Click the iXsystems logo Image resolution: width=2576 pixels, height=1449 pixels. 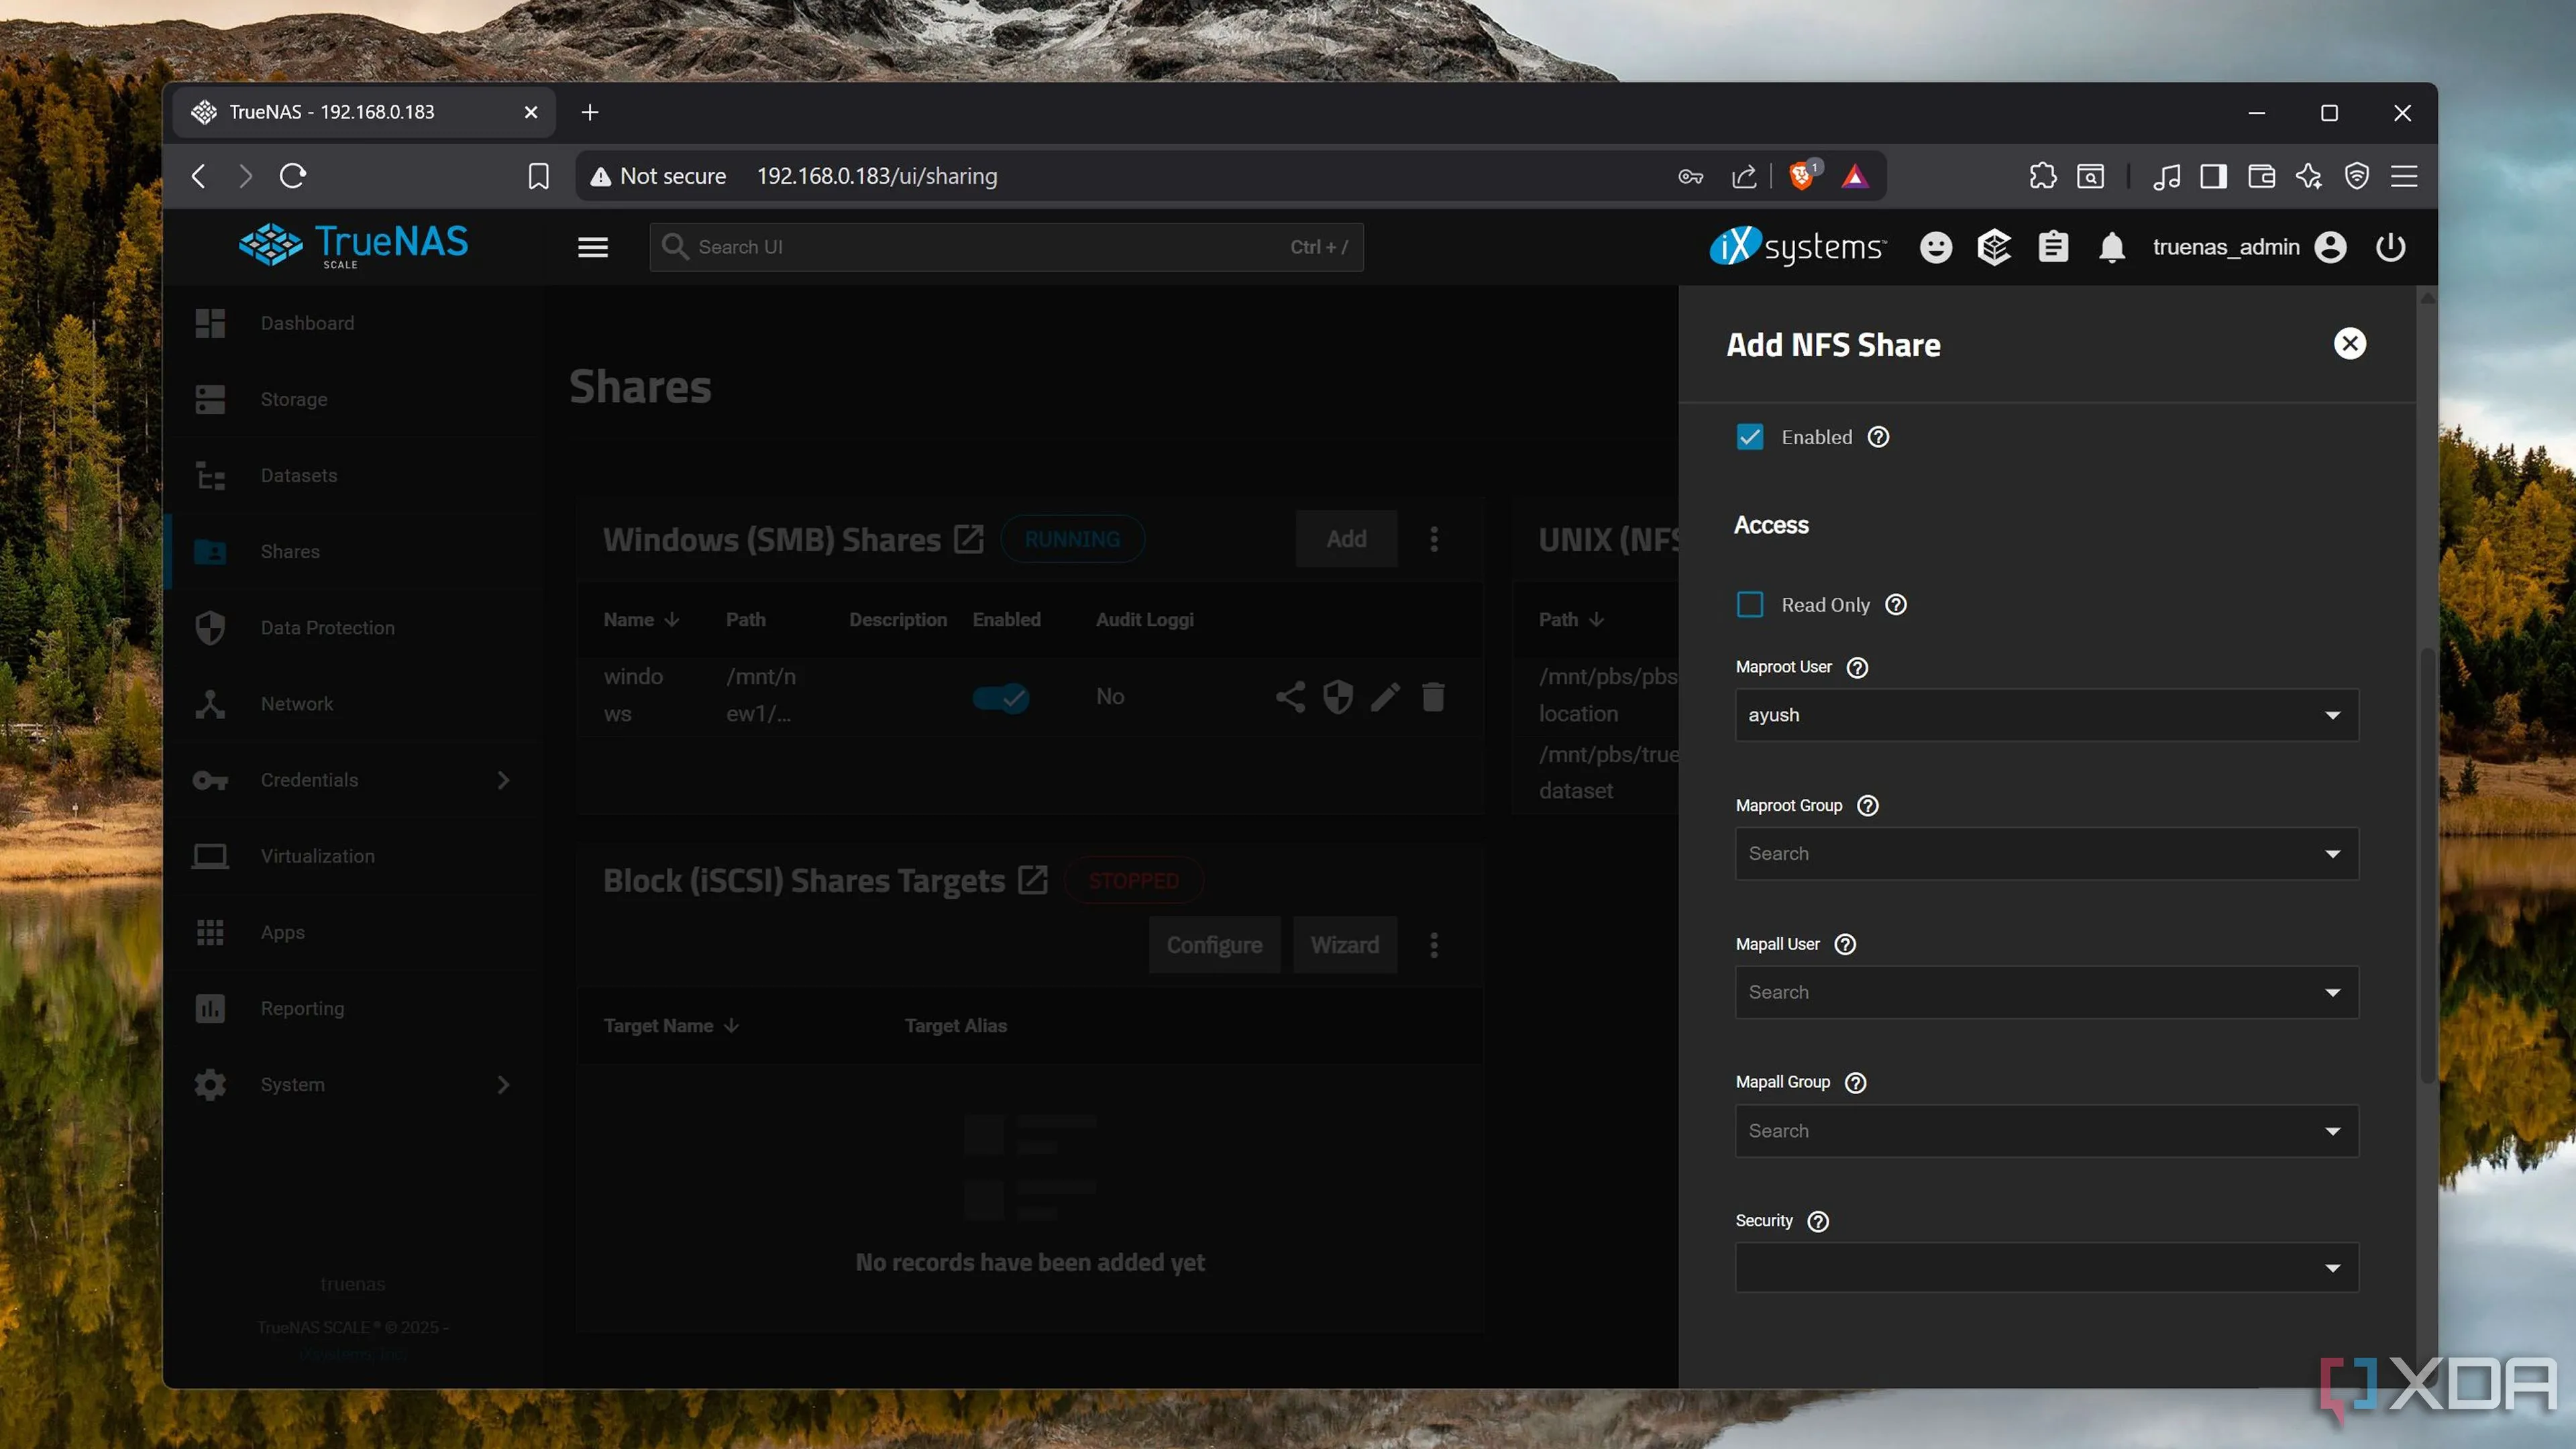click(x=1798, y=246)
